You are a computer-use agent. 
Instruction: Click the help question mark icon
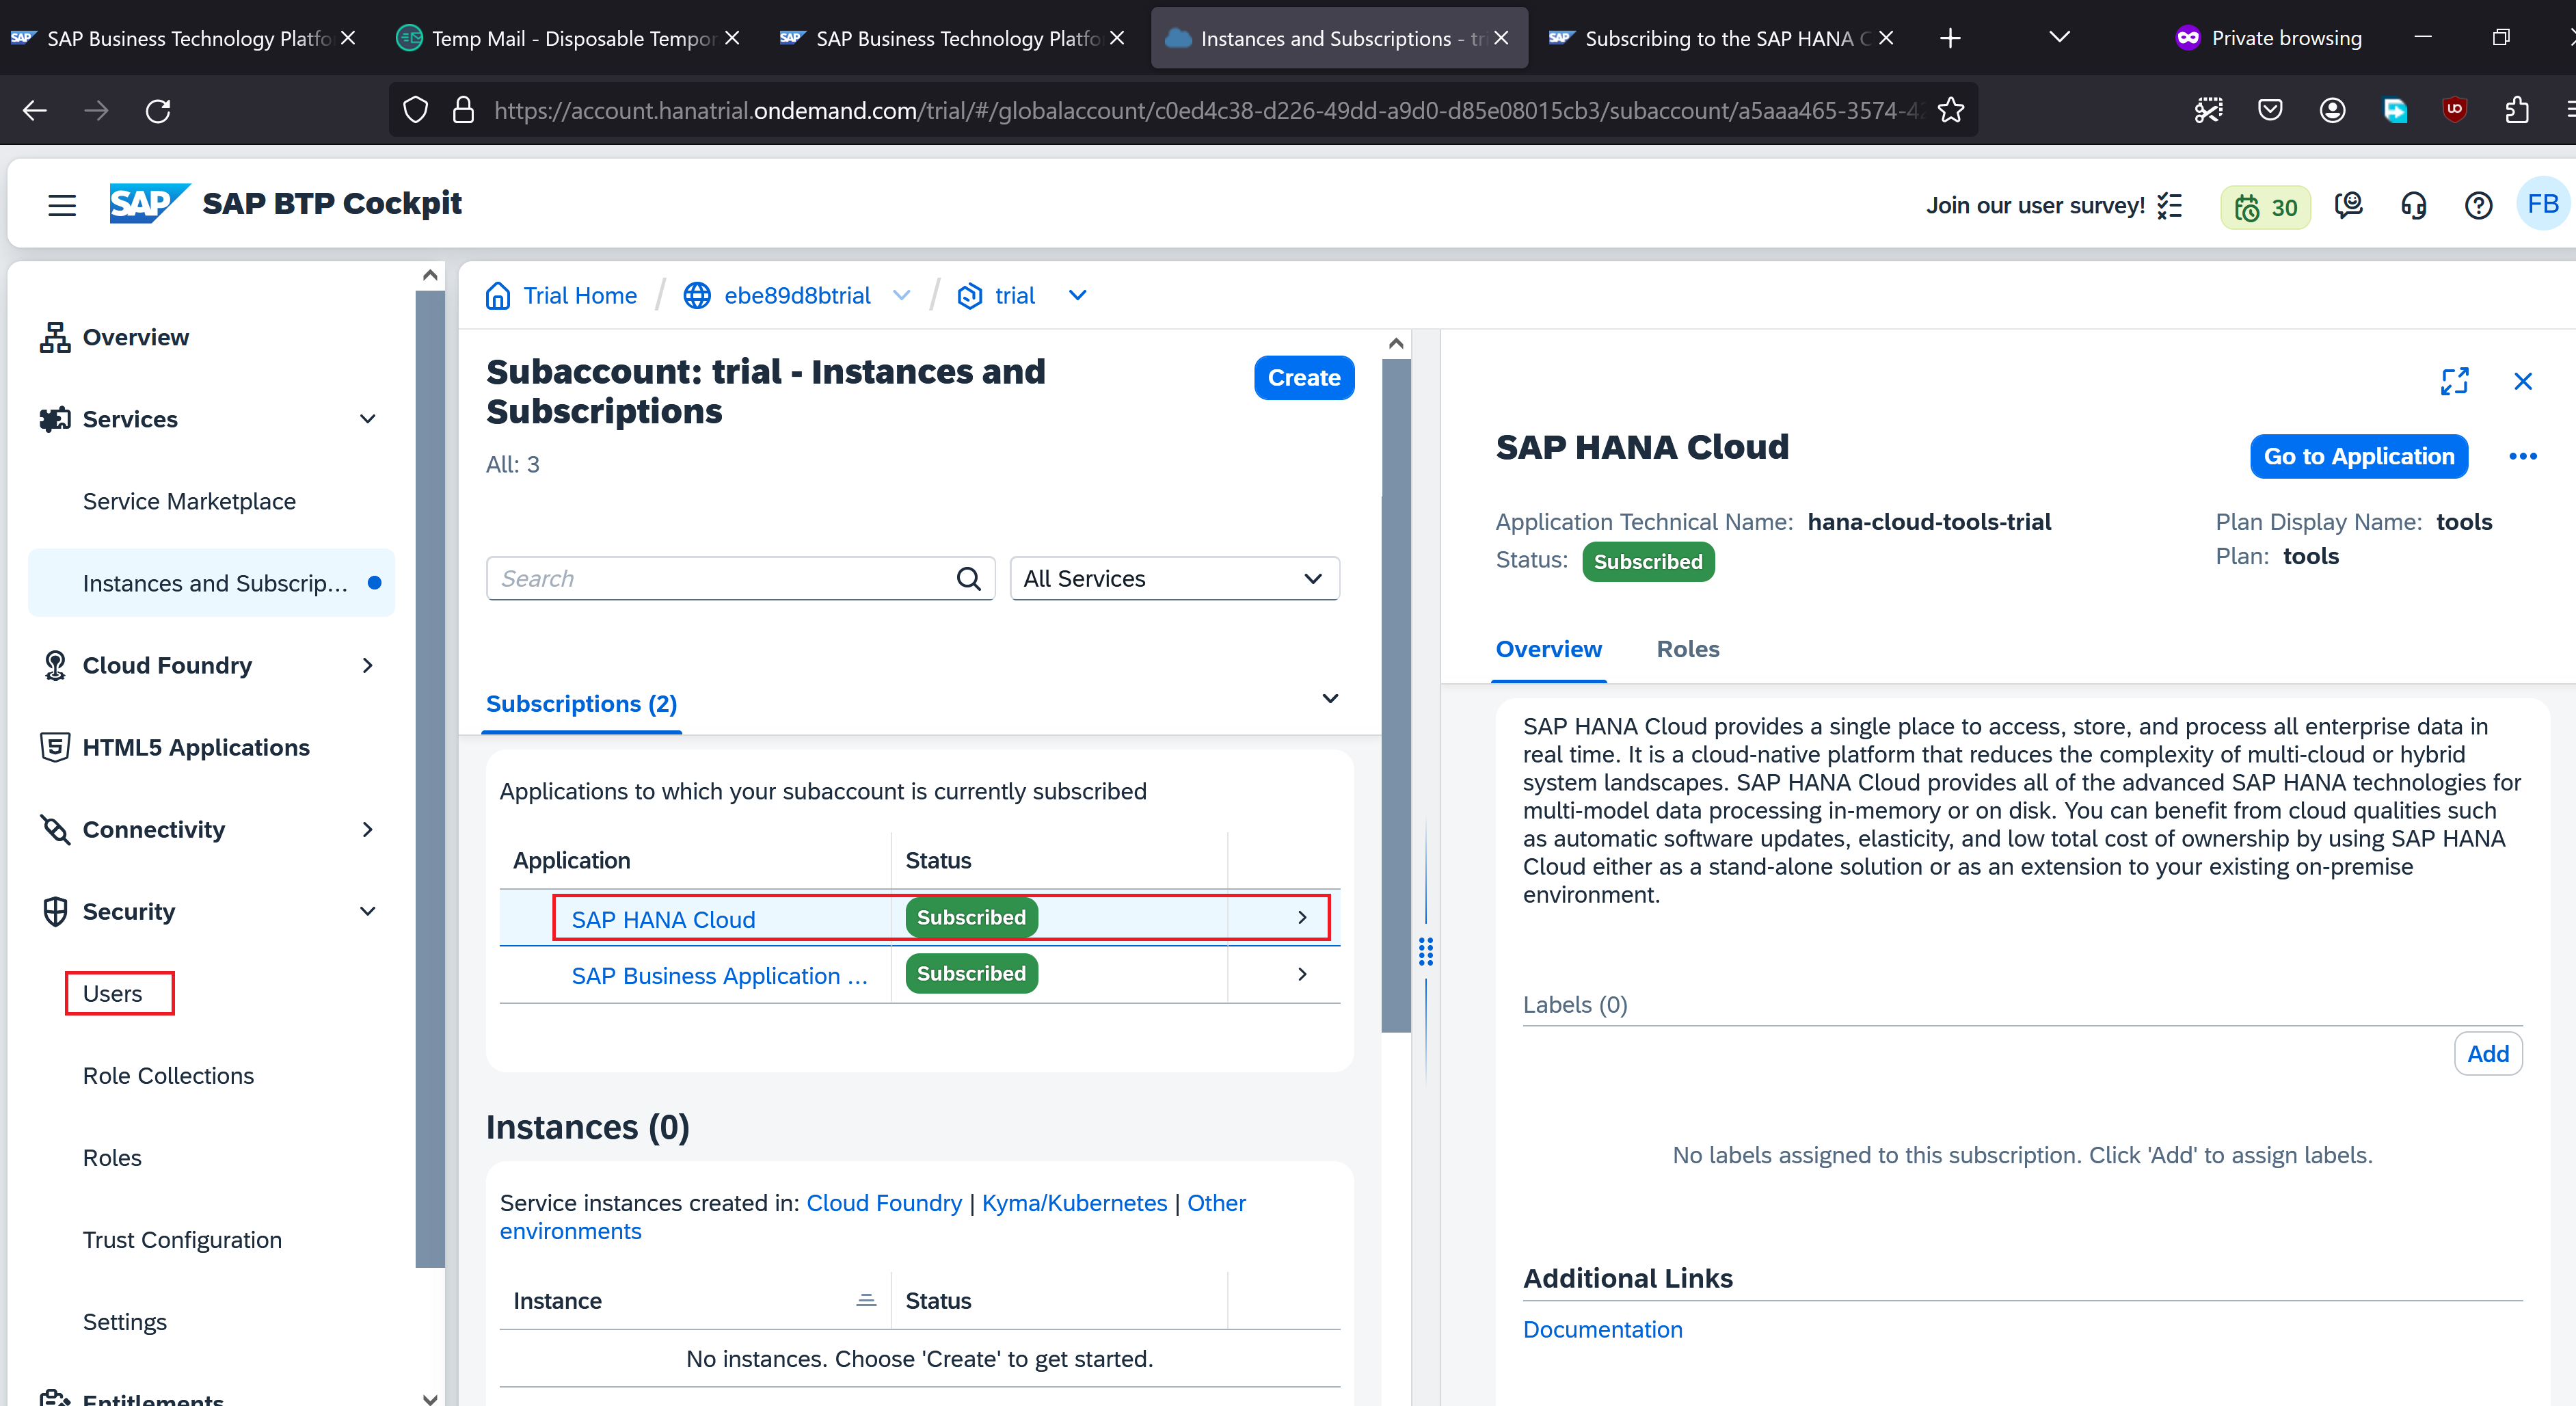(x=2478, y=205)
